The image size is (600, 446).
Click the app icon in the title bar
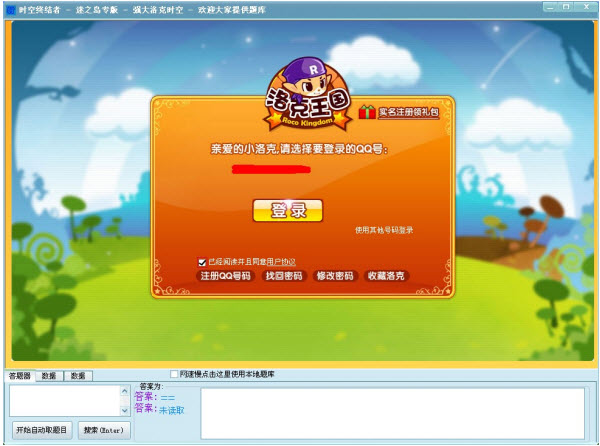[x=11, y=10]
